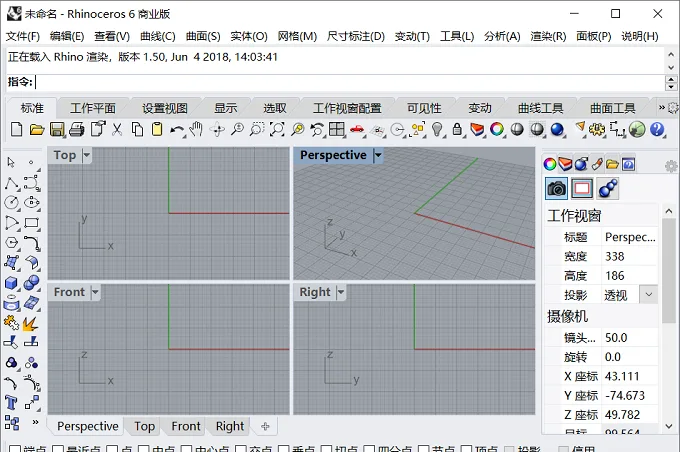Select the Rectangle tool in sidebar
680x452 pixels.
[x=32, y=223]
